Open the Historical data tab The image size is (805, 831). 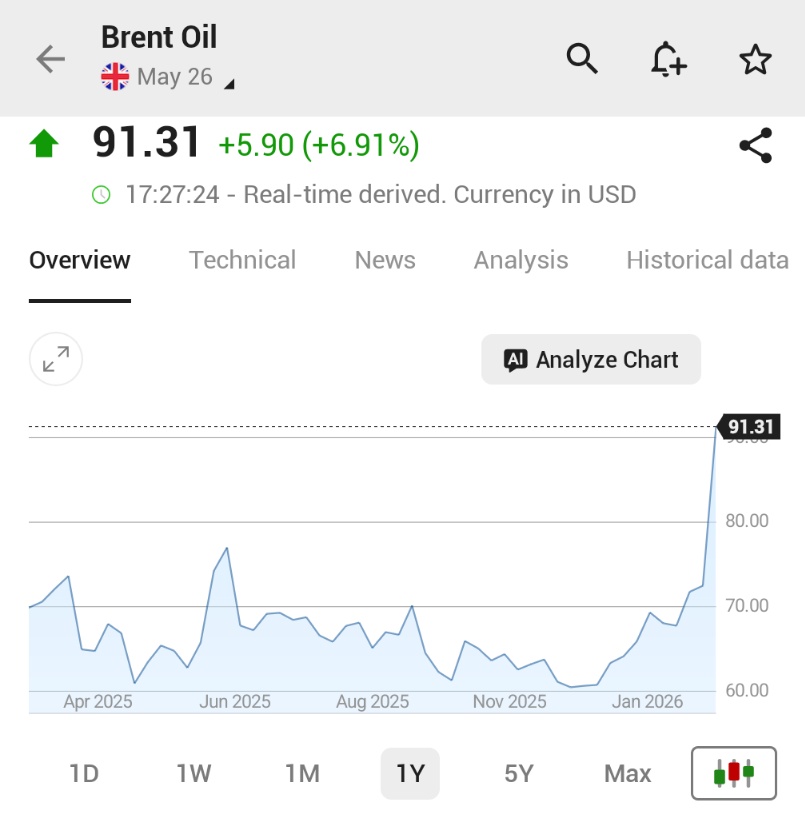pos(706,261)
